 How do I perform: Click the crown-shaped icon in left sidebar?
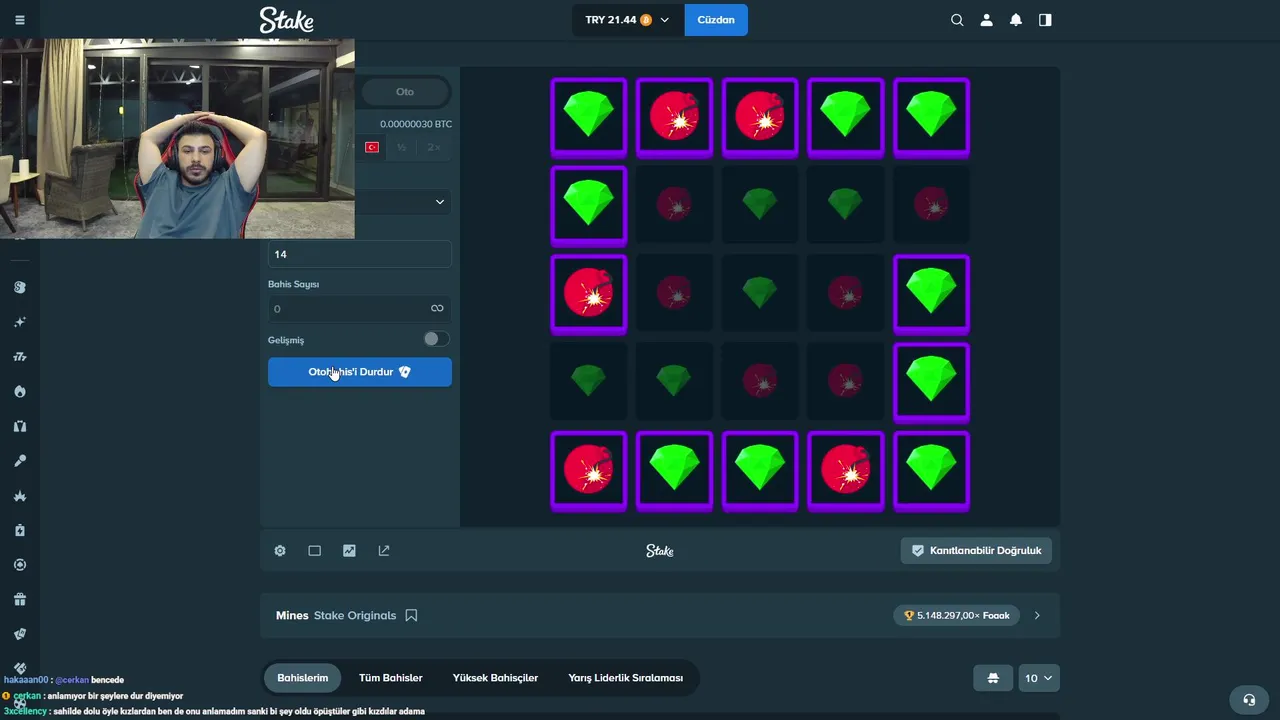coord(20,496)
